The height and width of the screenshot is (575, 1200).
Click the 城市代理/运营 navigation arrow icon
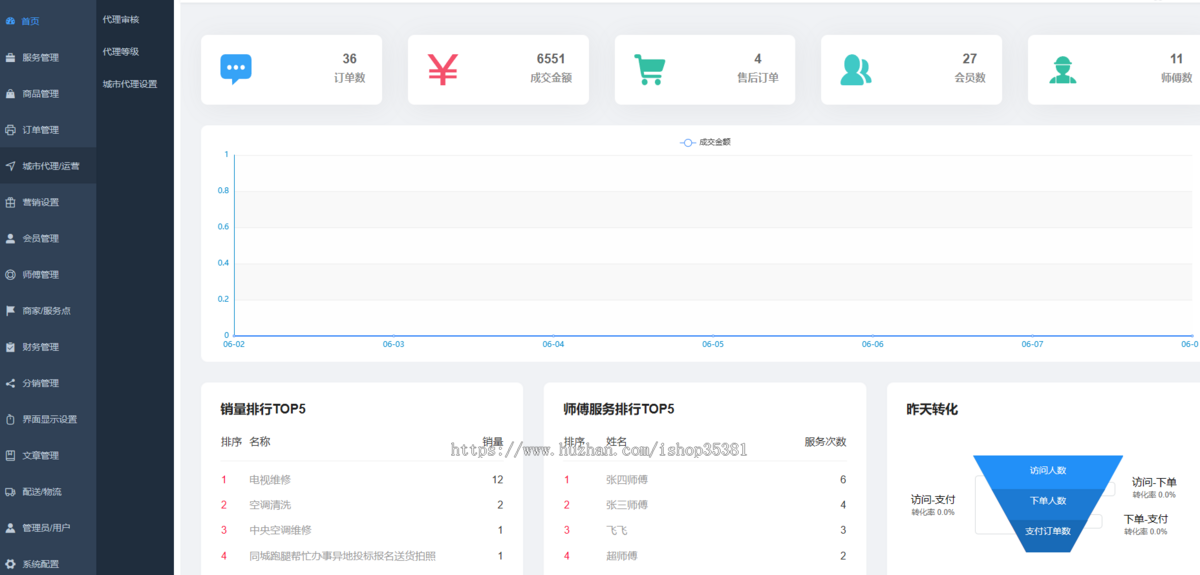coord(11,166)
